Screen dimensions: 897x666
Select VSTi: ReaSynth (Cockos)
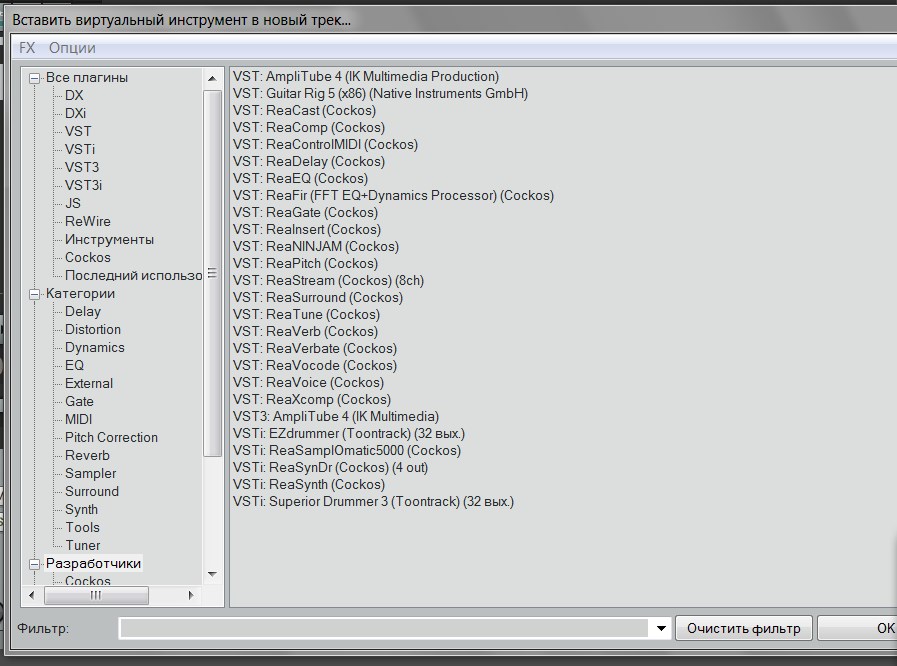point(308,485)
